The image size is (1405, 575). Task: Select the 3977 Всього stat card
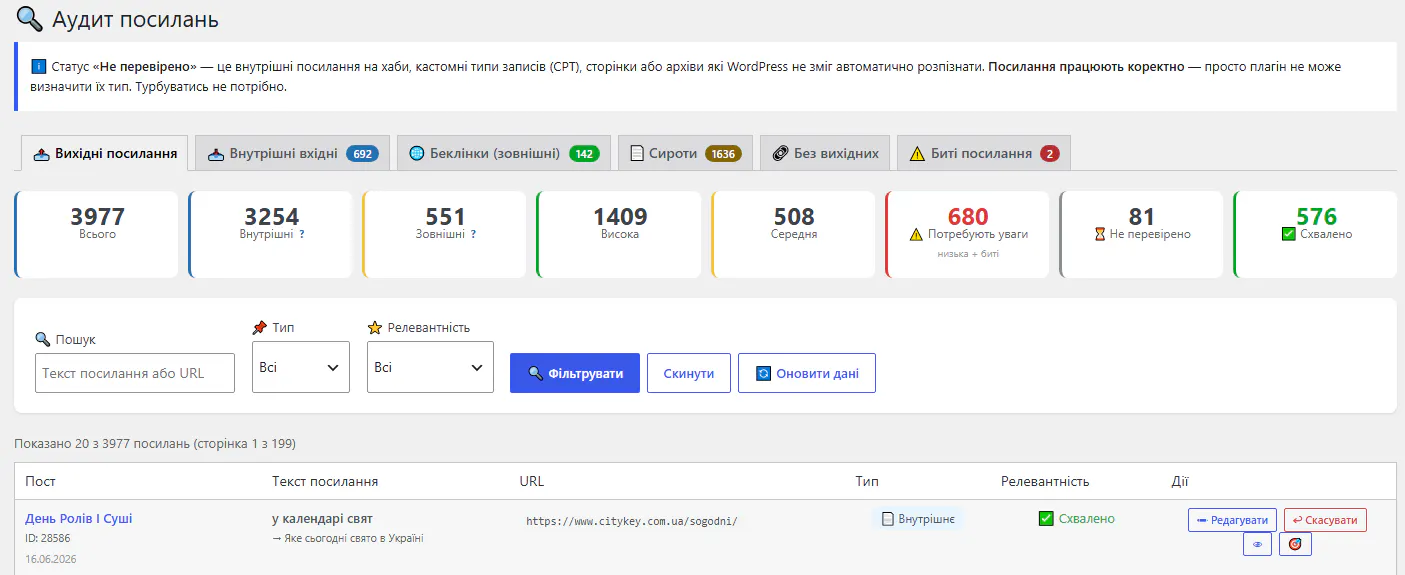click(x=97, y=234)
